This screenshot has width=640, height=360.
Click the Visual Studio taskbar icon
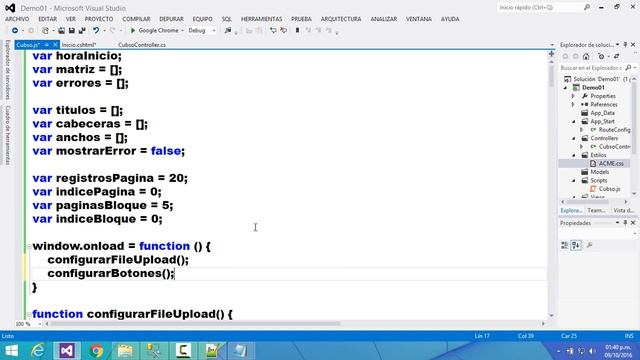(67, 351)
